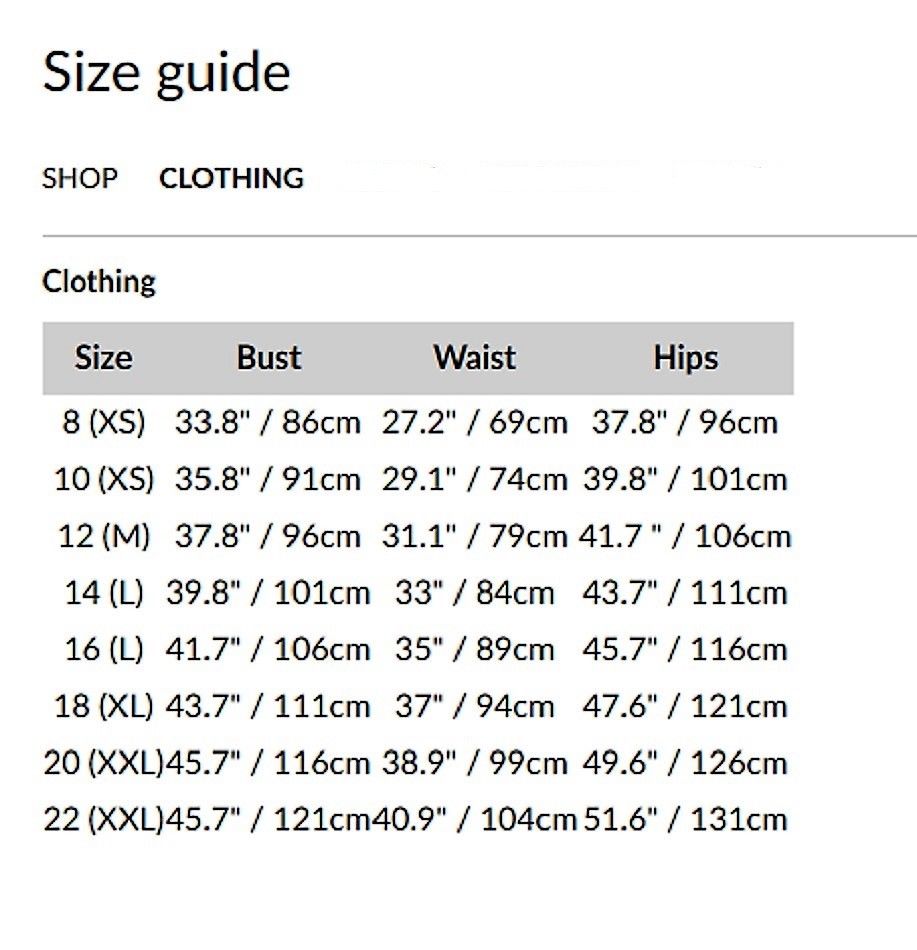Click the Waist column header
The height and width of the screenshot is (950, 917).
click(475, 358)
